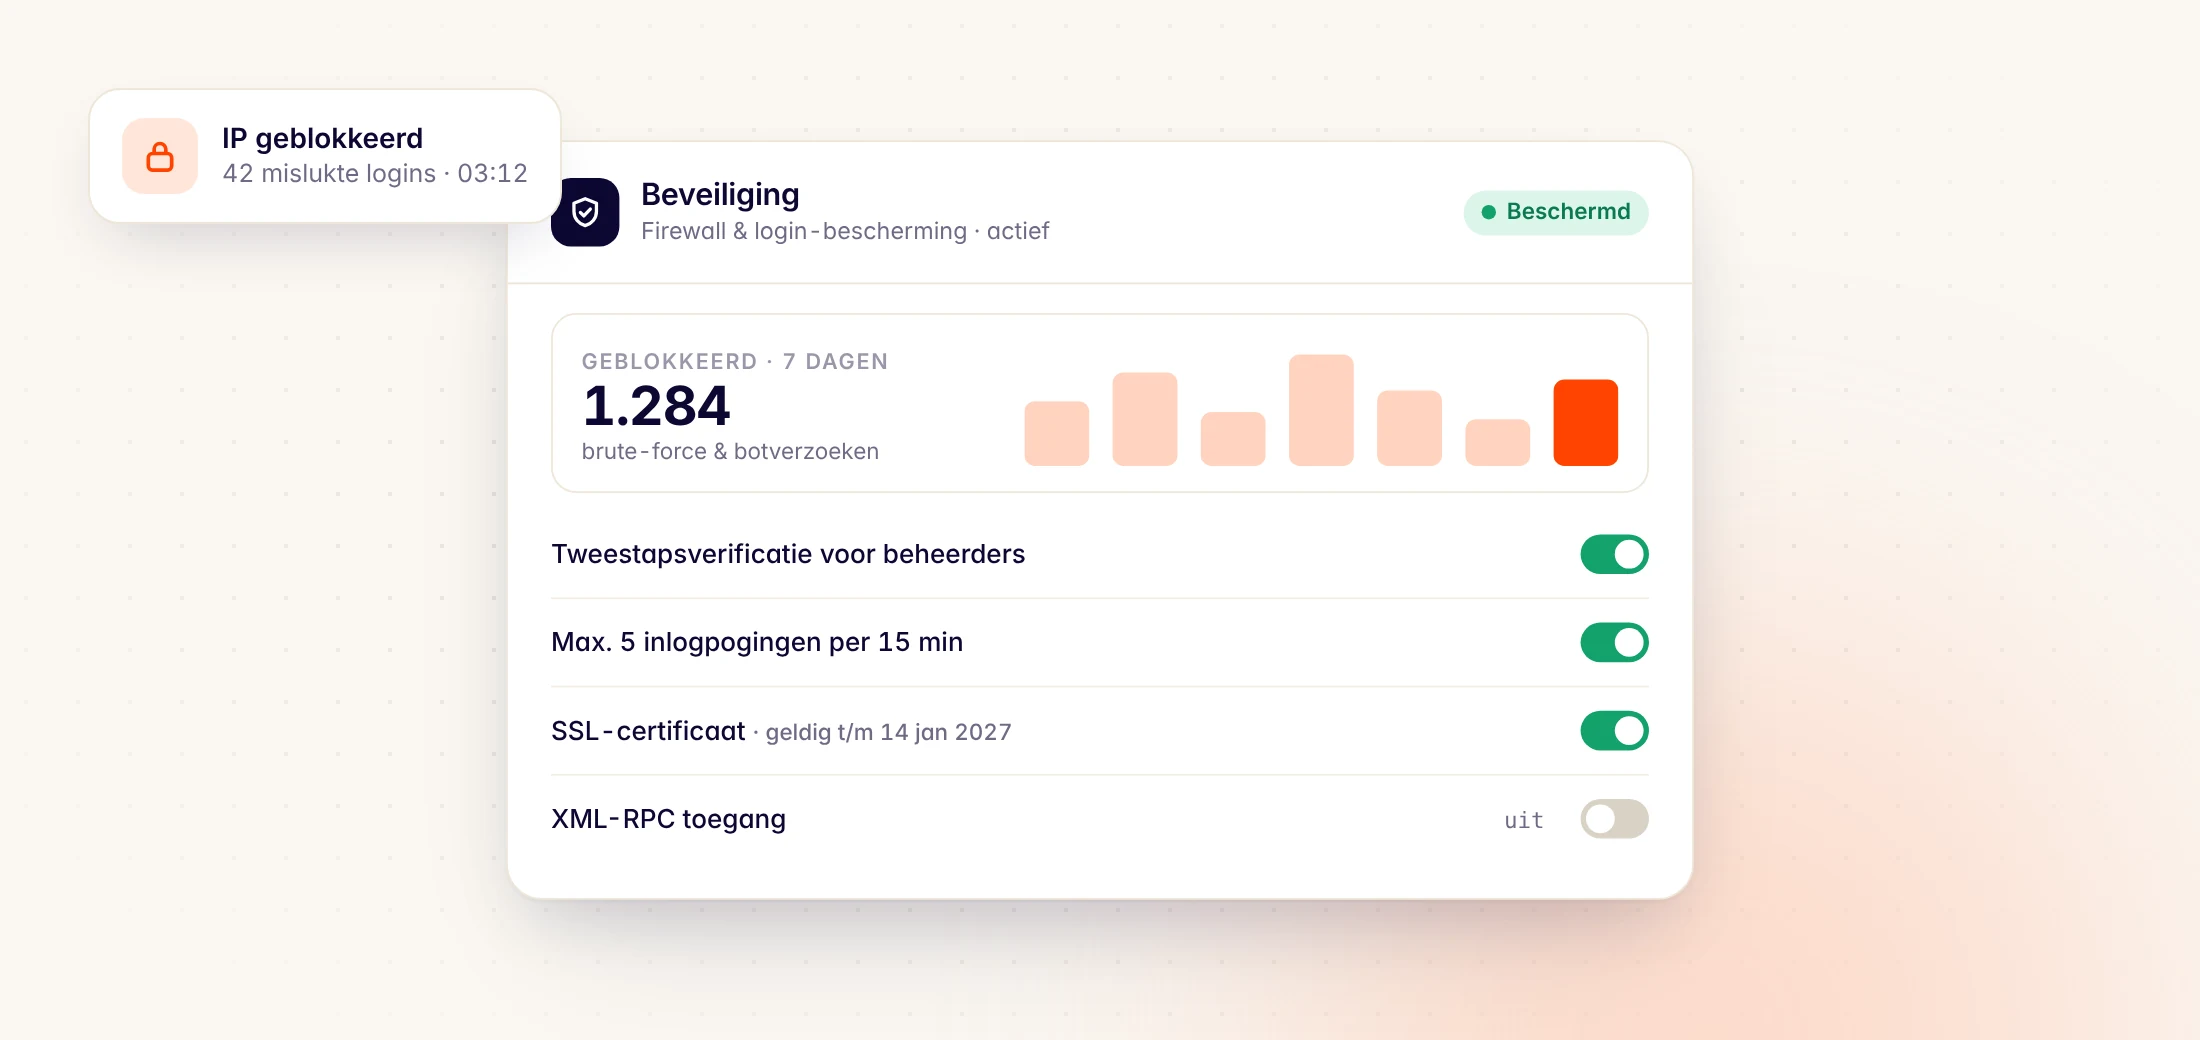Click the 'GEBLOKKEERD · 7 DAGEN' label
The width and height of the screenshot is (2200, 1040).
tap(735, 361)
